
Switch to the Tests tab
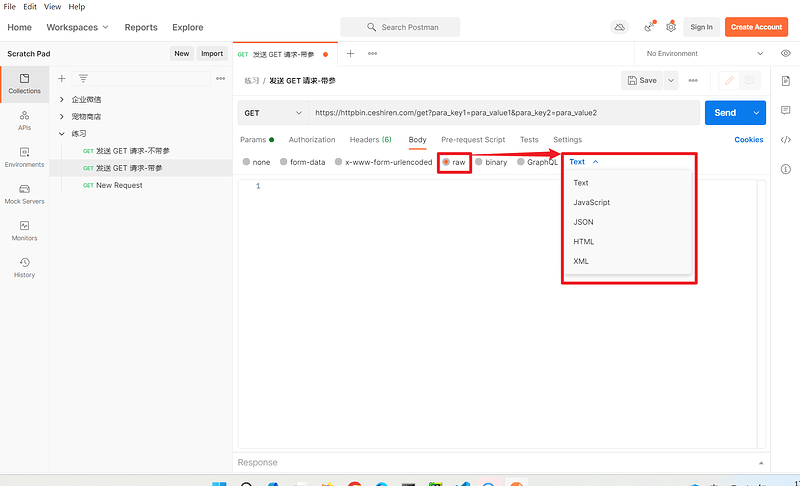(529, 140)
